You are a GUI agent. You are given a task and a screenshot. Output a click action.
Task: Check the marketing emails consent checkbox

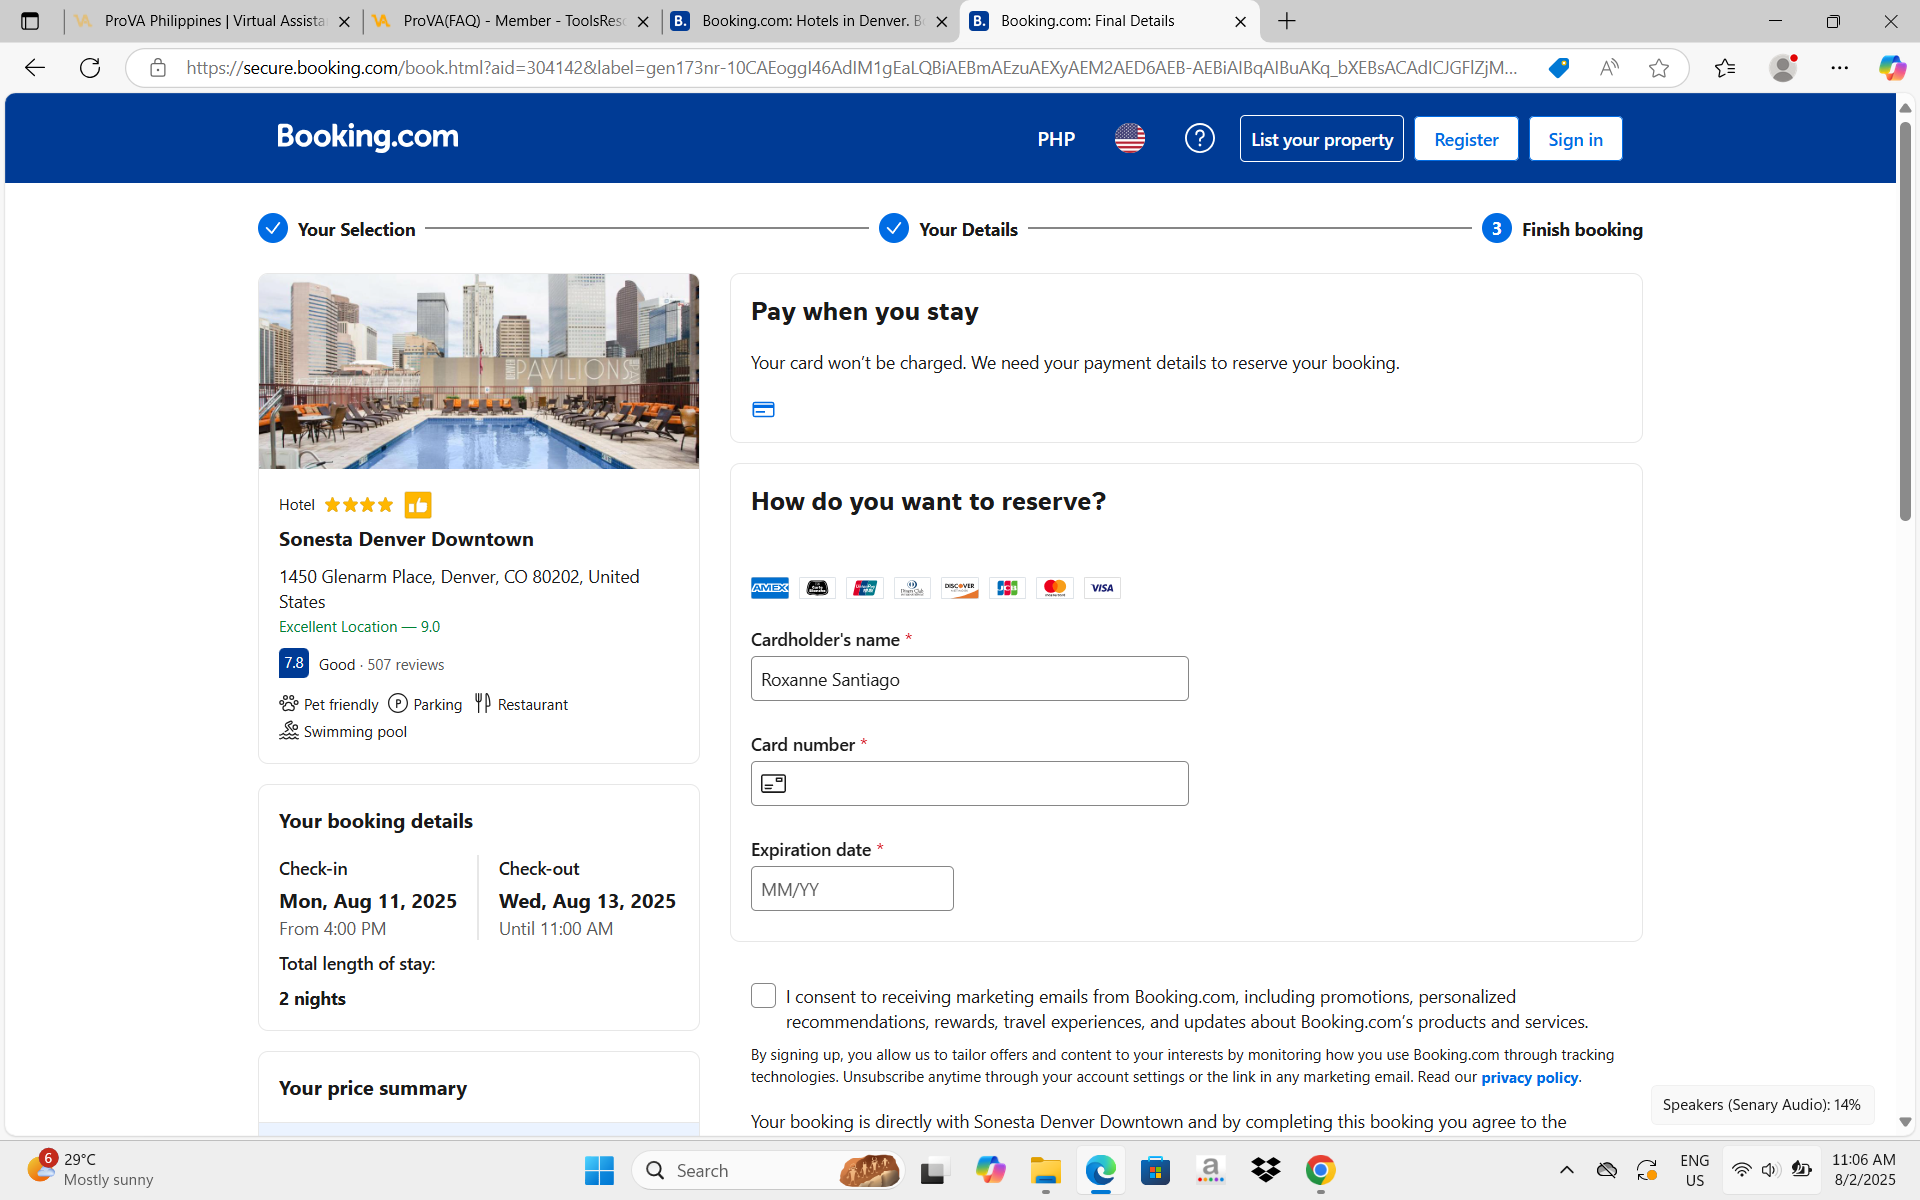(763, 996)
